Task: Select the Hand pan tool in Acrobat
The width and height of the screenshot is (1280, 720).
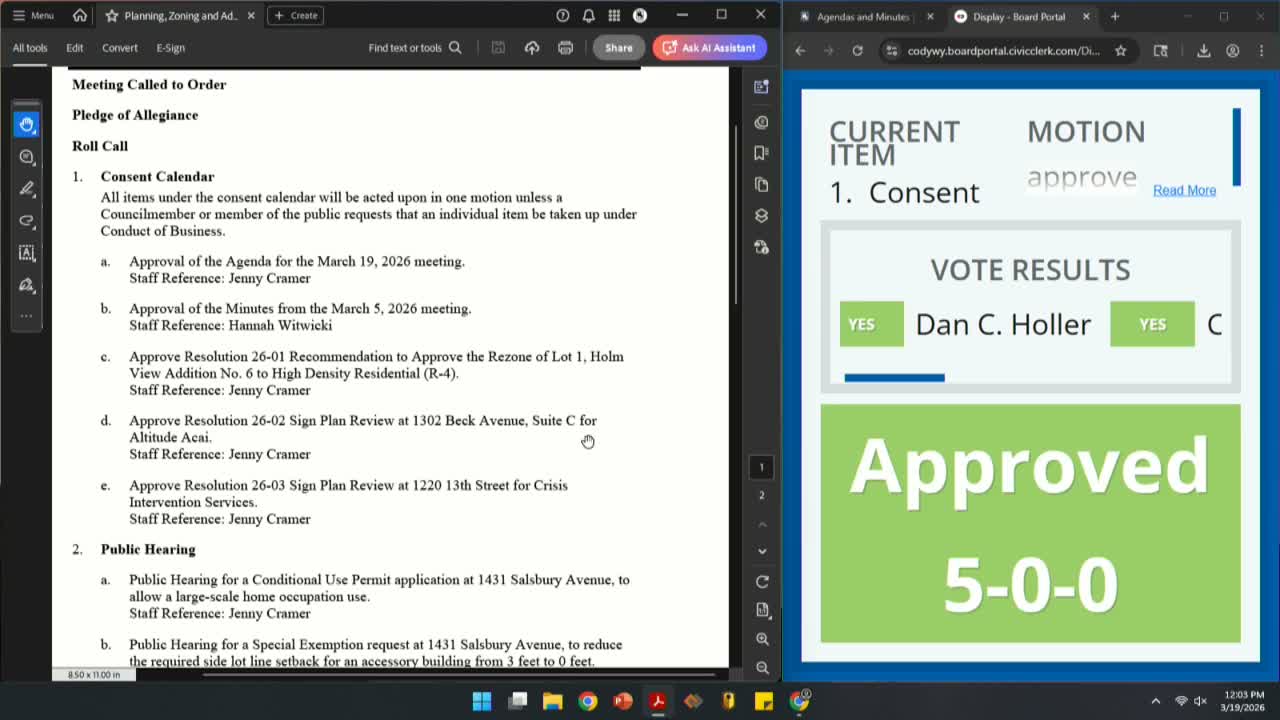Action: point(27,124)
